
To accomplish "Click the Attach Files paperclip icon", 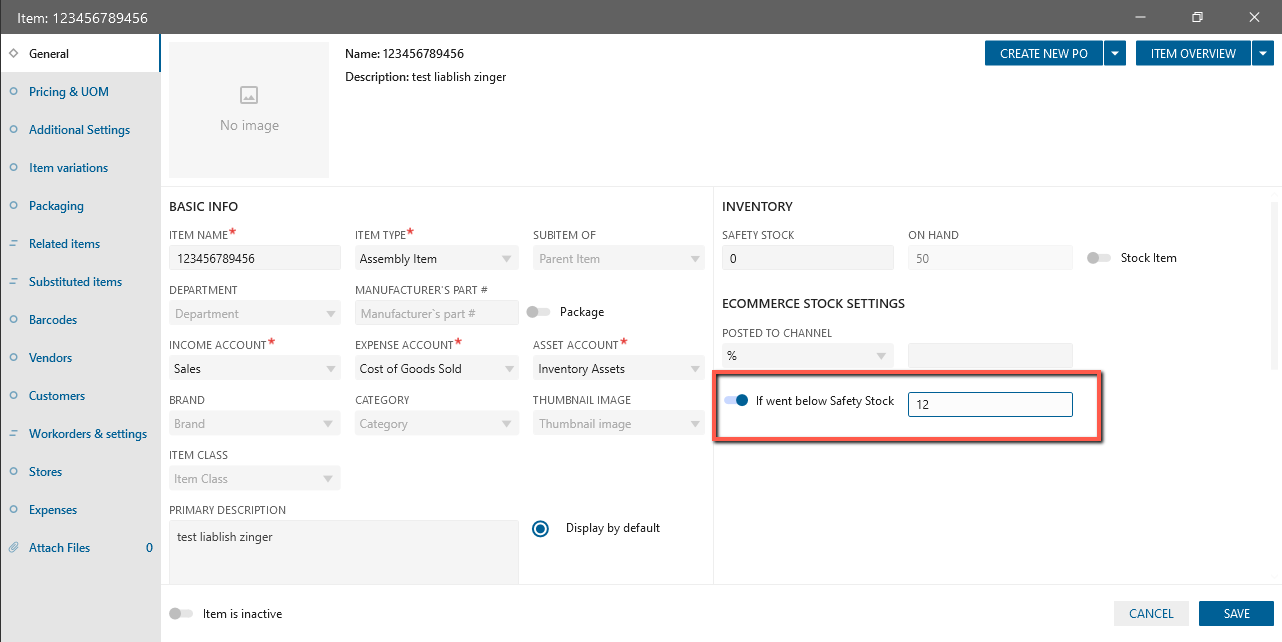I will click(13, 548).
